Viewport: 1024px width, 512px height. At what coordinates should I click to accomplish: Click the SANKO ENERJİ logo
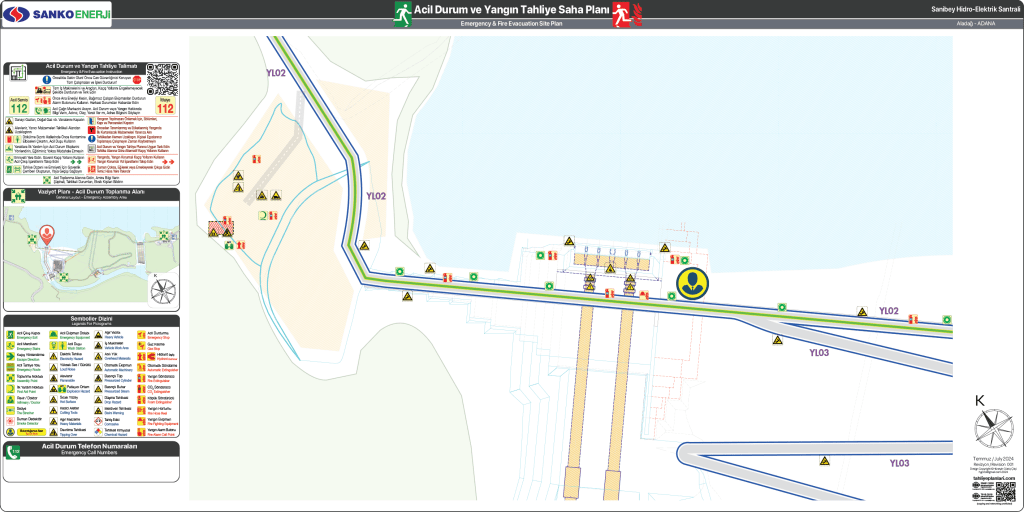57,14
